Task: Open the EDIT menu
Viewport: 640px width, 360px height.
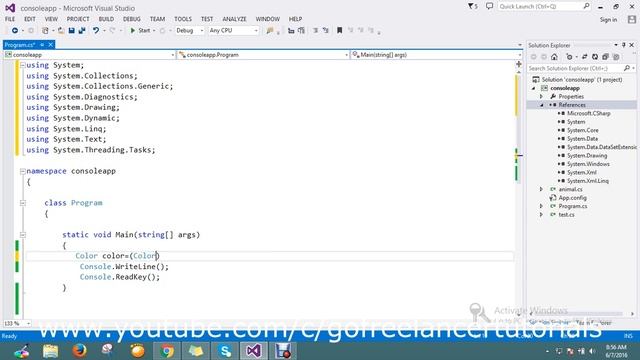Action: tap(30, 19)
